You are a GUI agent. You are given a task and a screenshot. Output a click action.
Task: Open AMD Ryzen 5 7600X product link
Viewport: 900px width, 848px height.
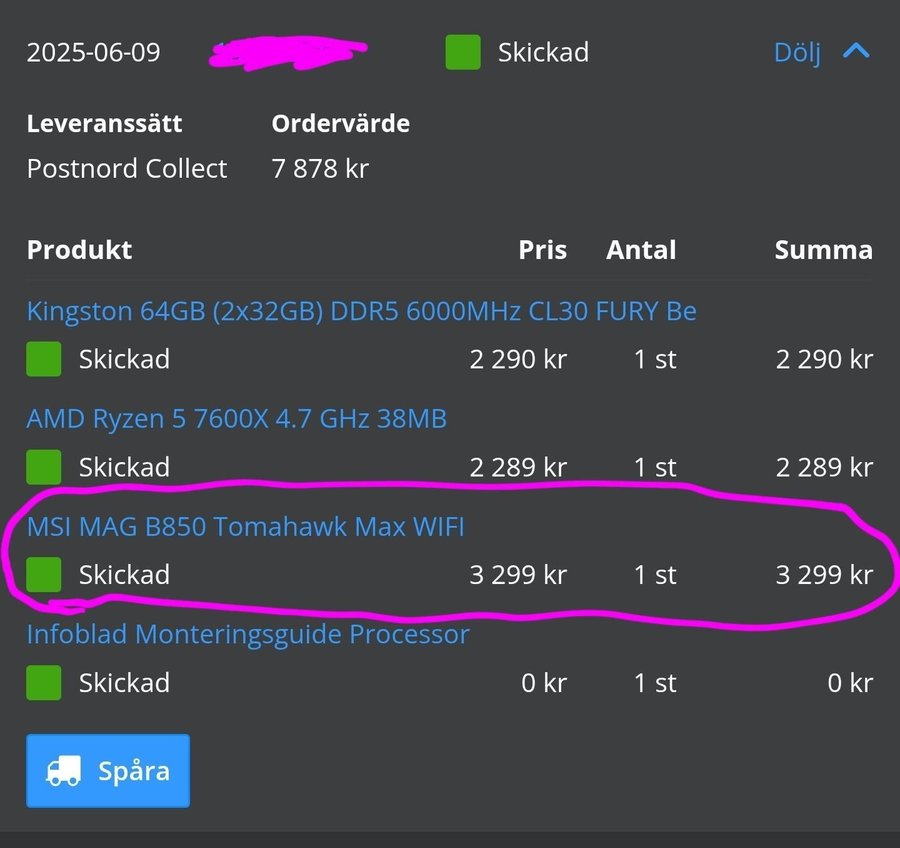(236, 418)
